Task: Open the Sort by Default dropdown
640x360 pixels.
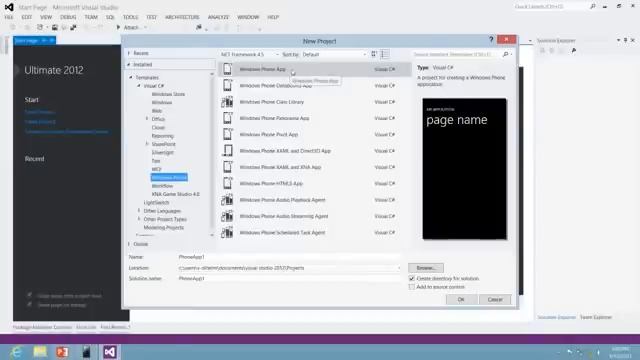Action: (x=334, y=54)
